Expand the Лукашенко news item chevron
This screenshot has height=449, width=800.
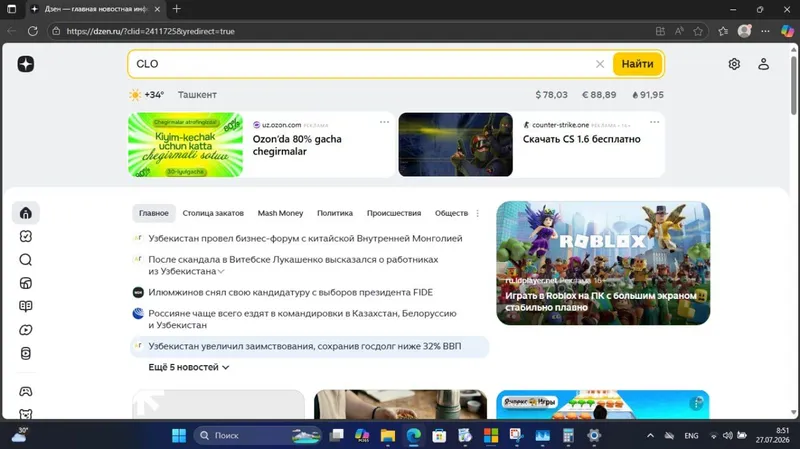(x=221, y=271)
